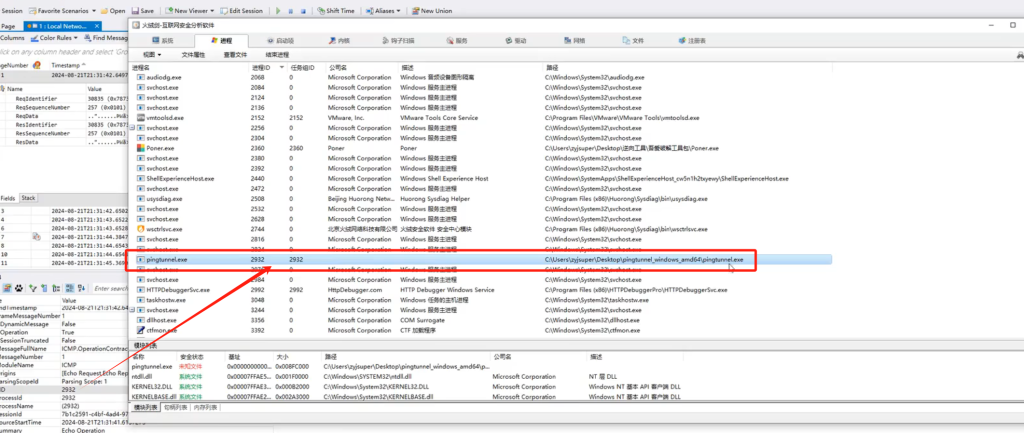Open the 视图 dropdown menu
This screenshot has height=433, width=1024.
coord(152,55)
